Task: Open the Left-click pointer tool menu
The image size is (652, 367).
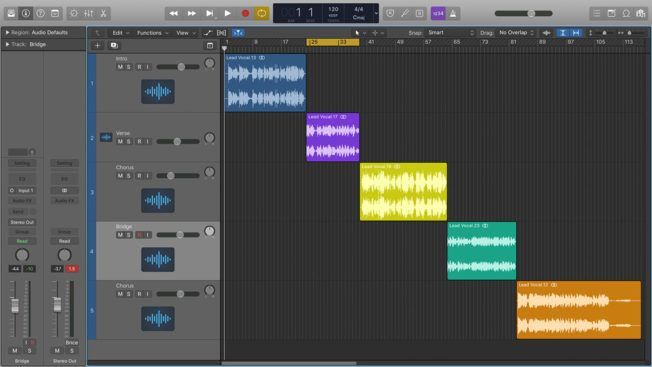Action: click(359, 33)
